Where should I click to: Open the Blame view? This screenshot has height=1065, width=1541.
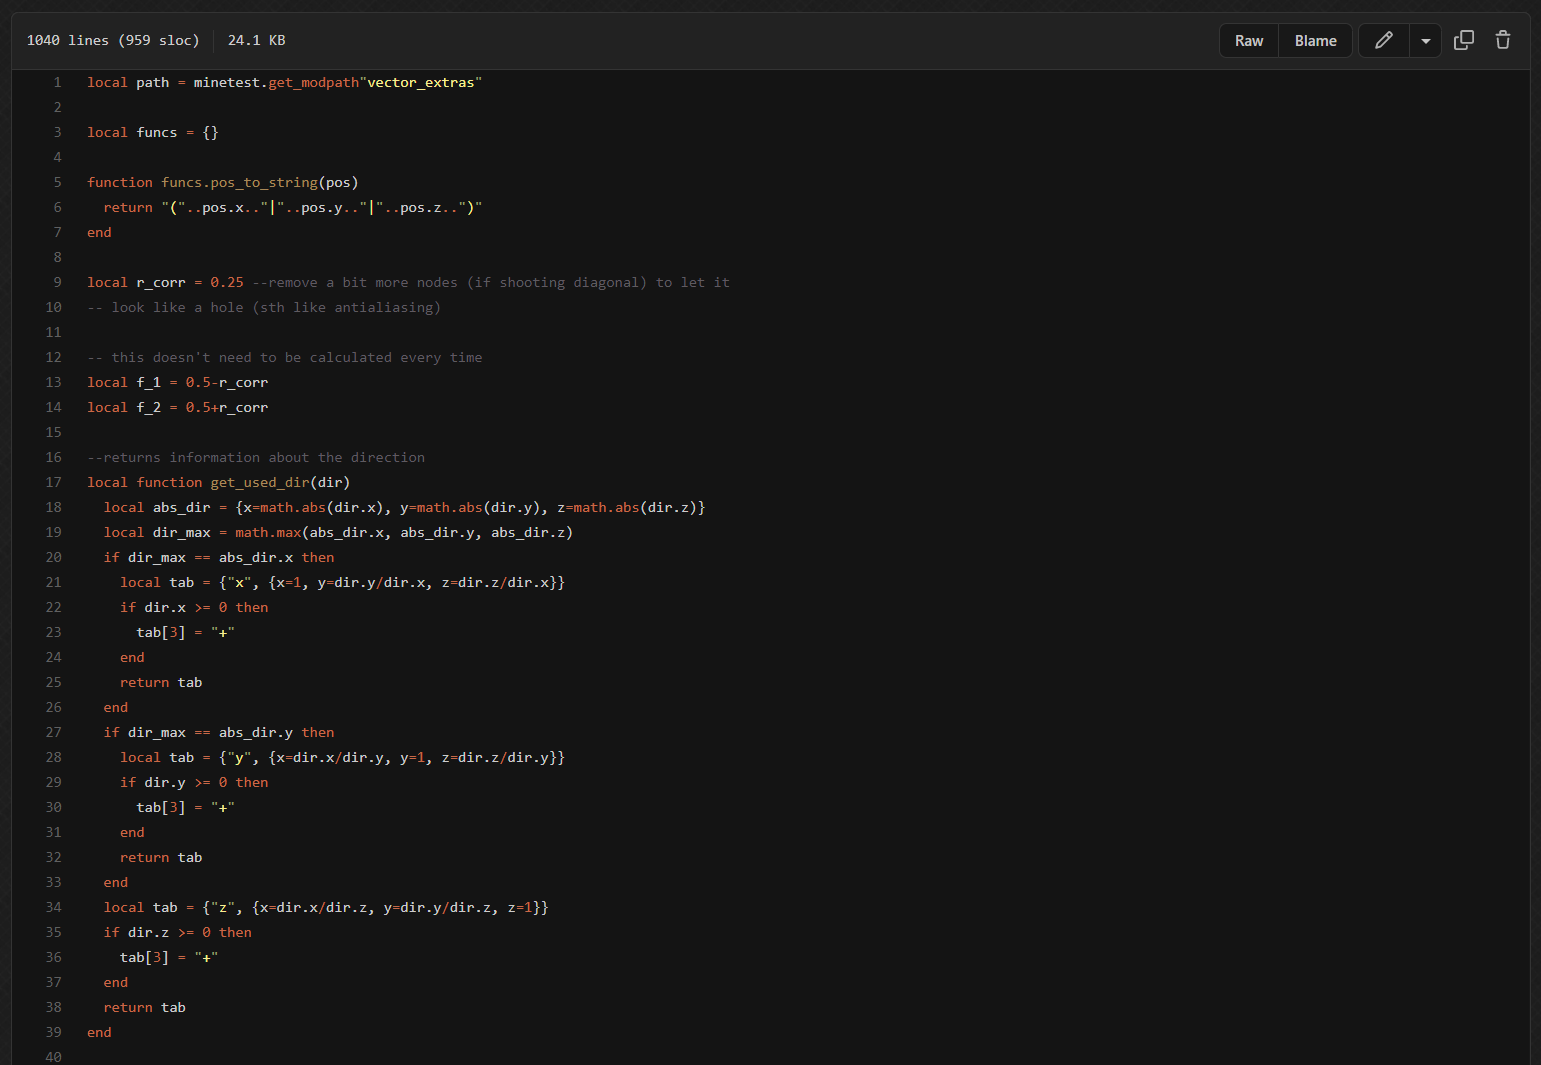click(1315, 41)
